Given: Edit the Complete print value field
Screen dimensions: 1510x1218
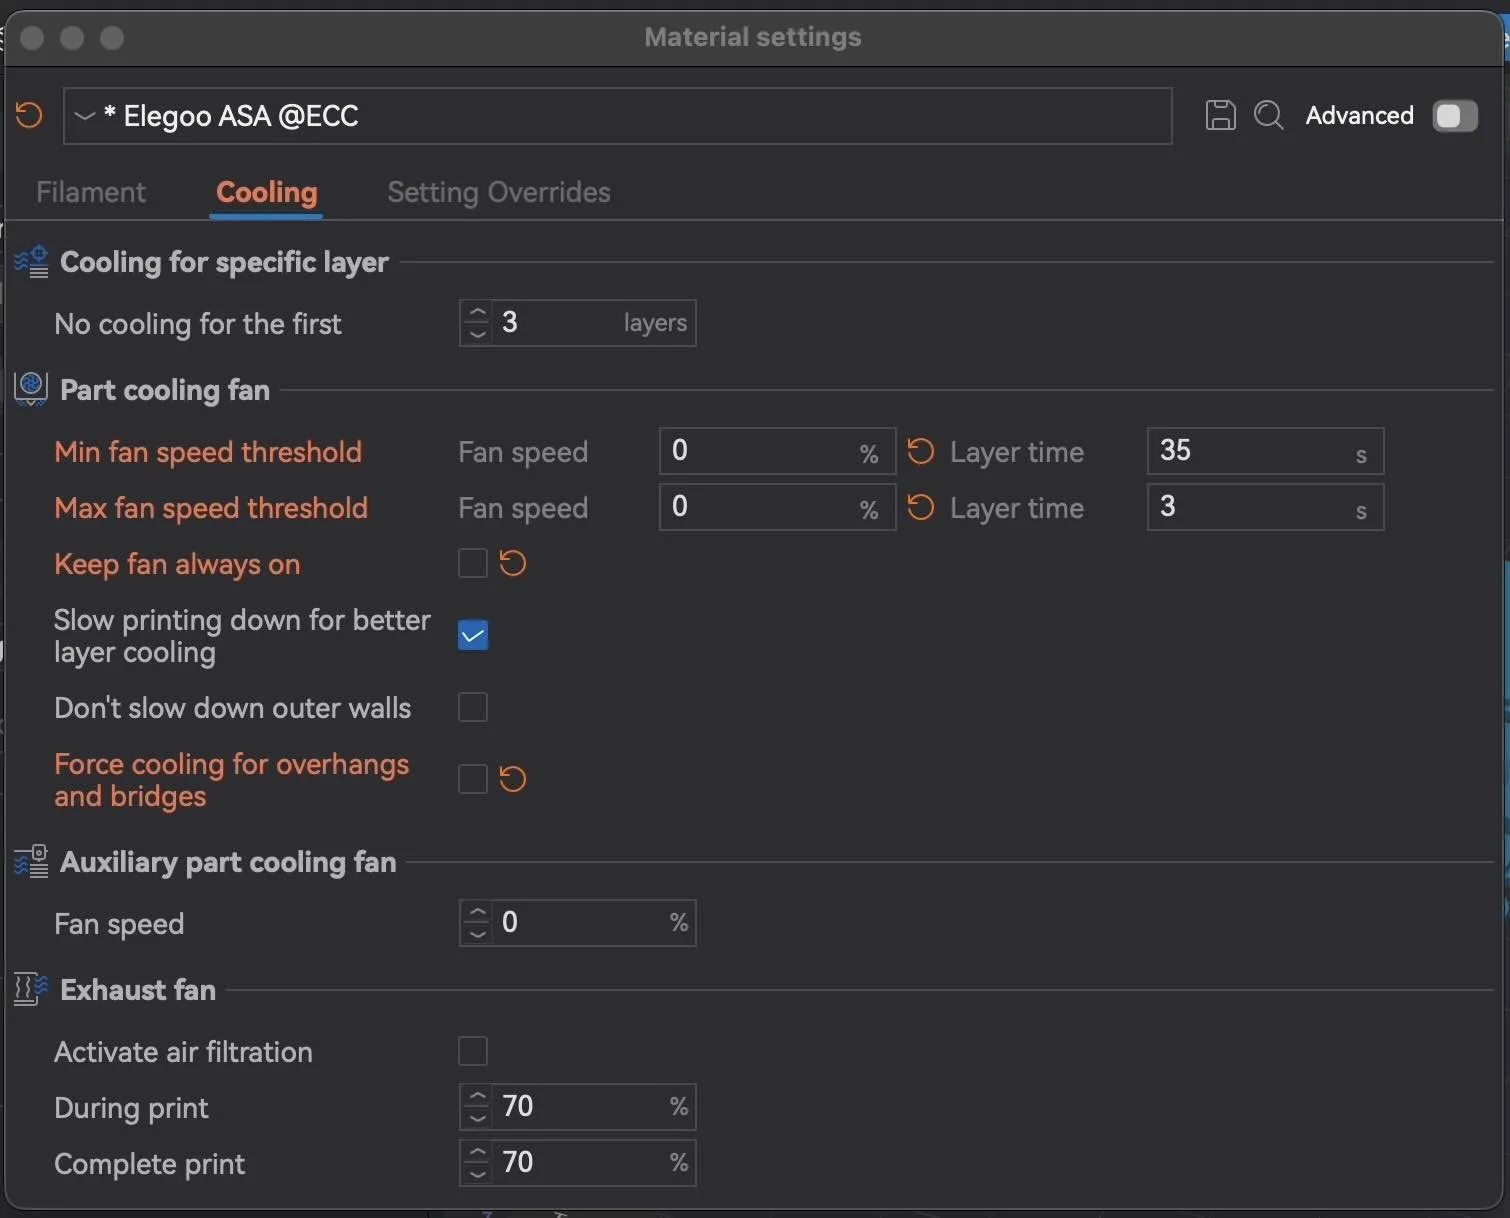Looking at the screenshot, I should tap(580, 1163).
